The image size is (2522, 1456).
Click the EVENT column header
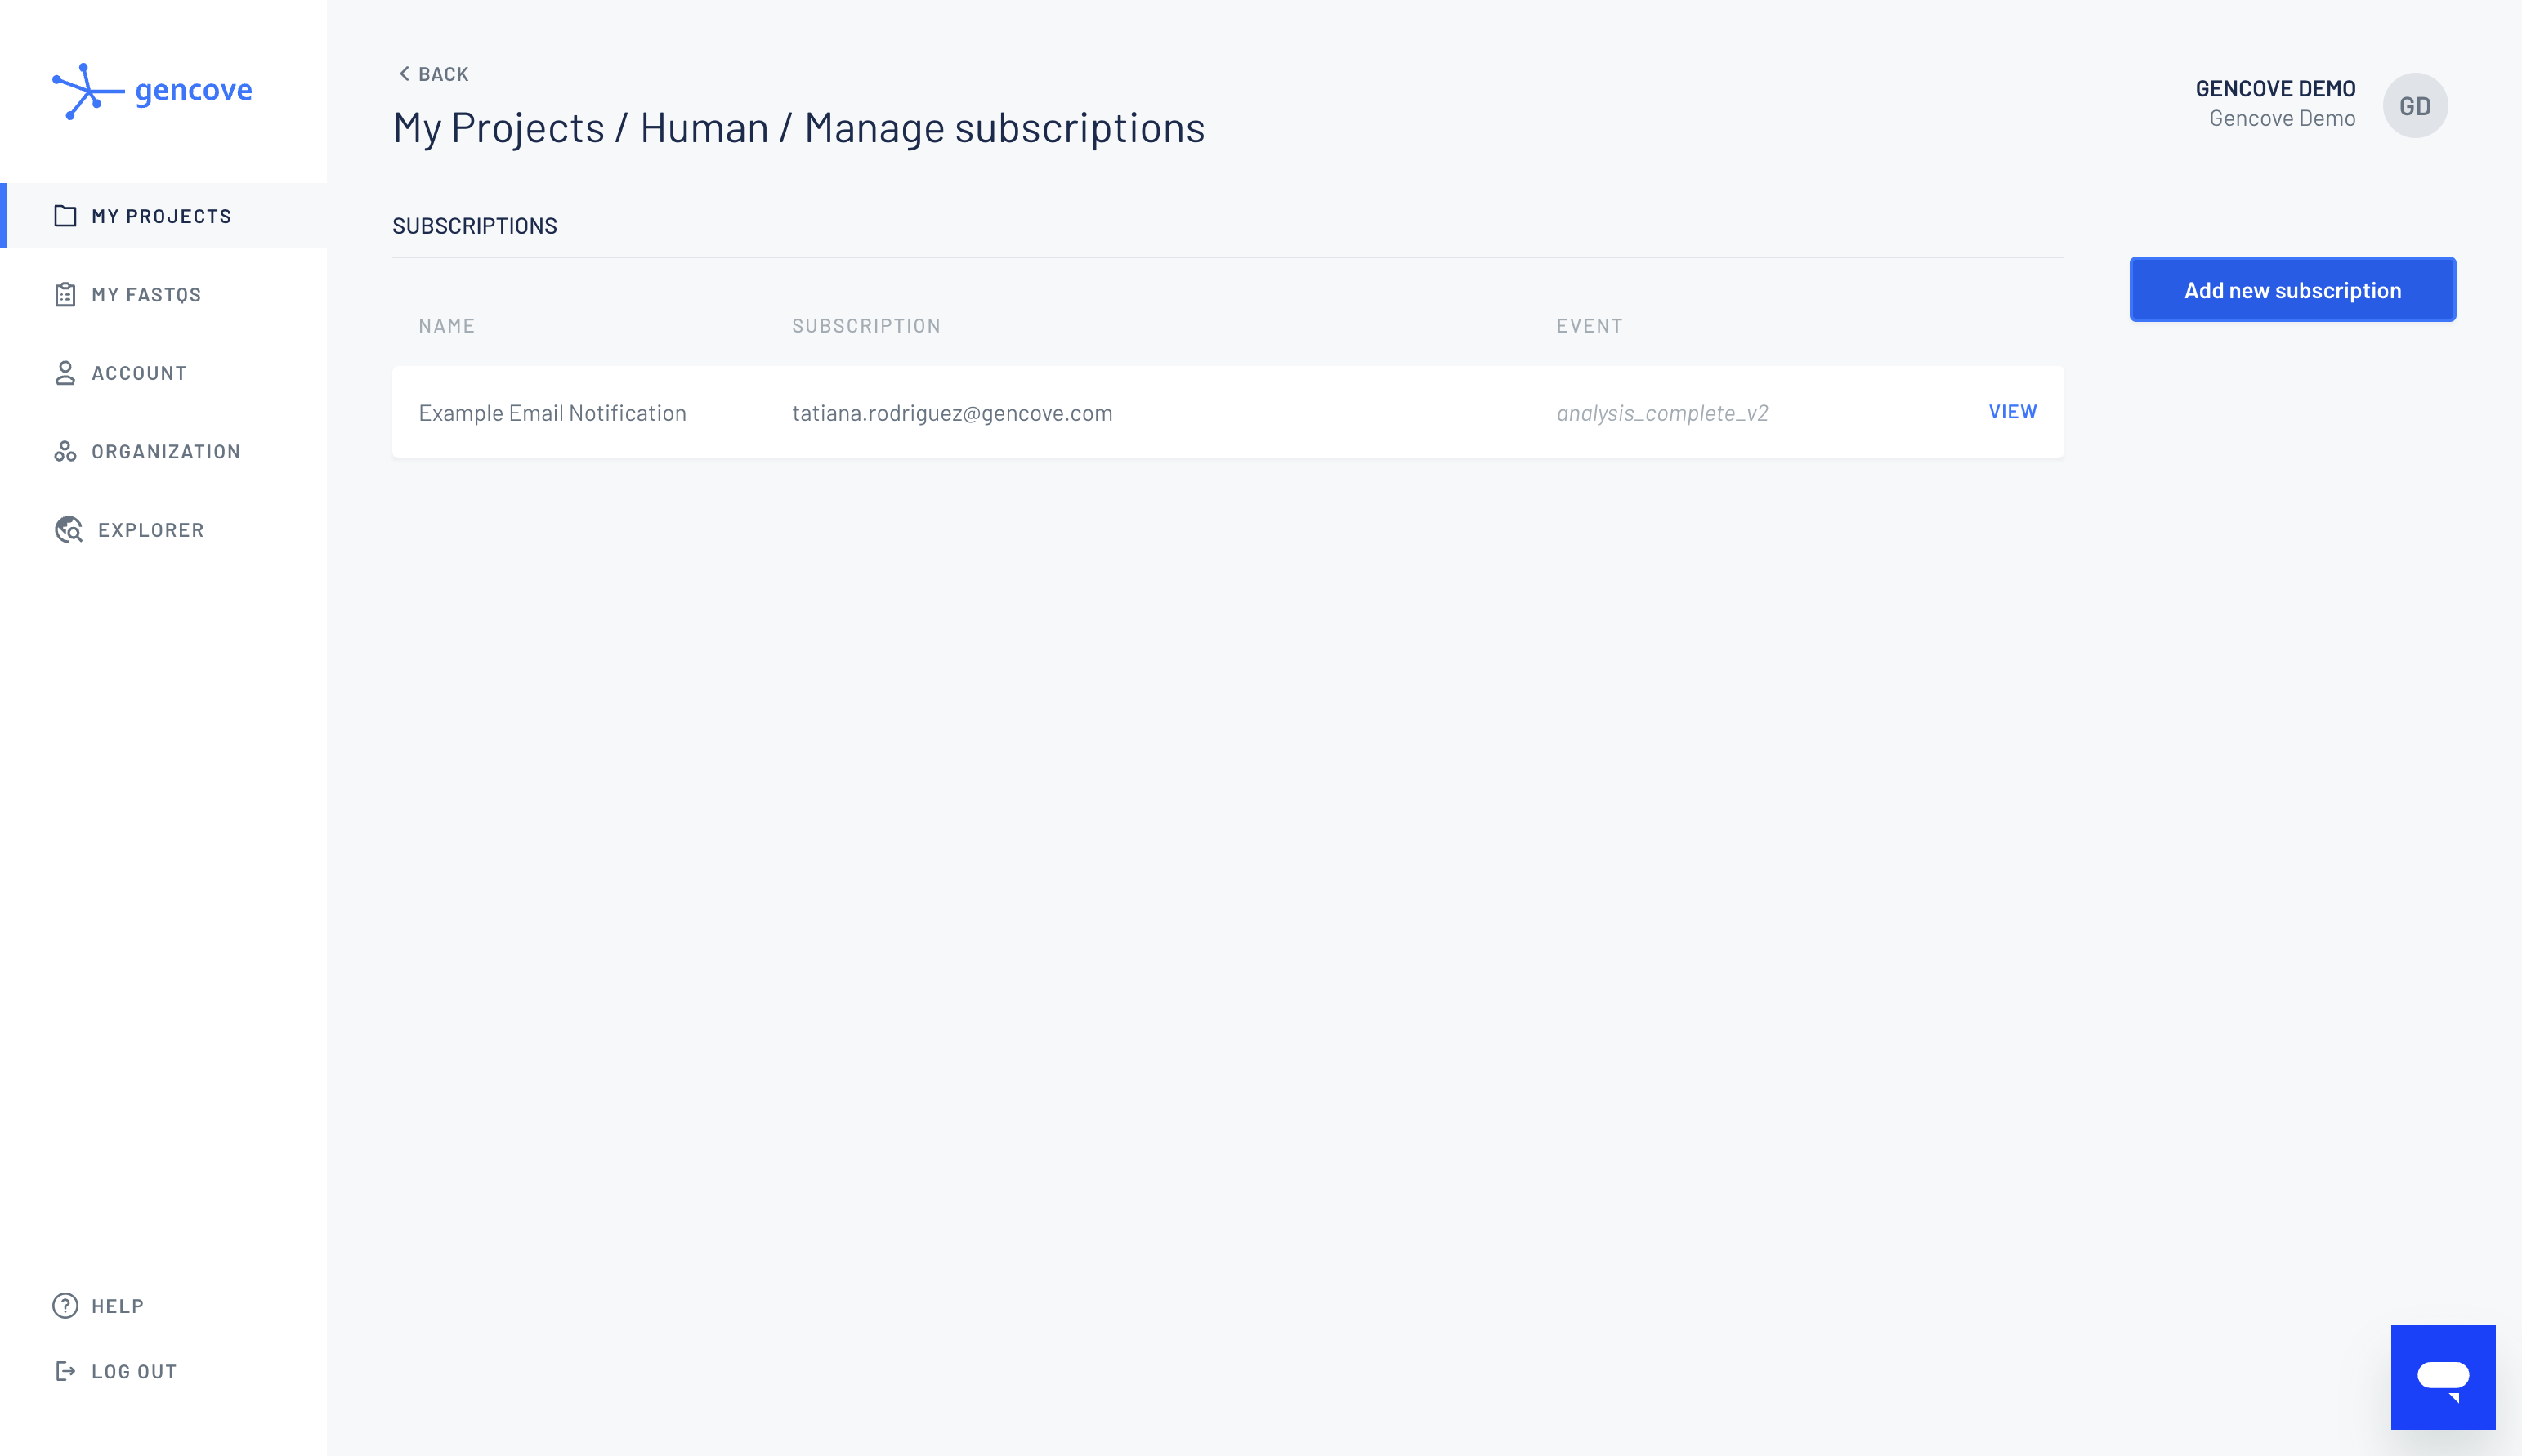[1589, 326]
